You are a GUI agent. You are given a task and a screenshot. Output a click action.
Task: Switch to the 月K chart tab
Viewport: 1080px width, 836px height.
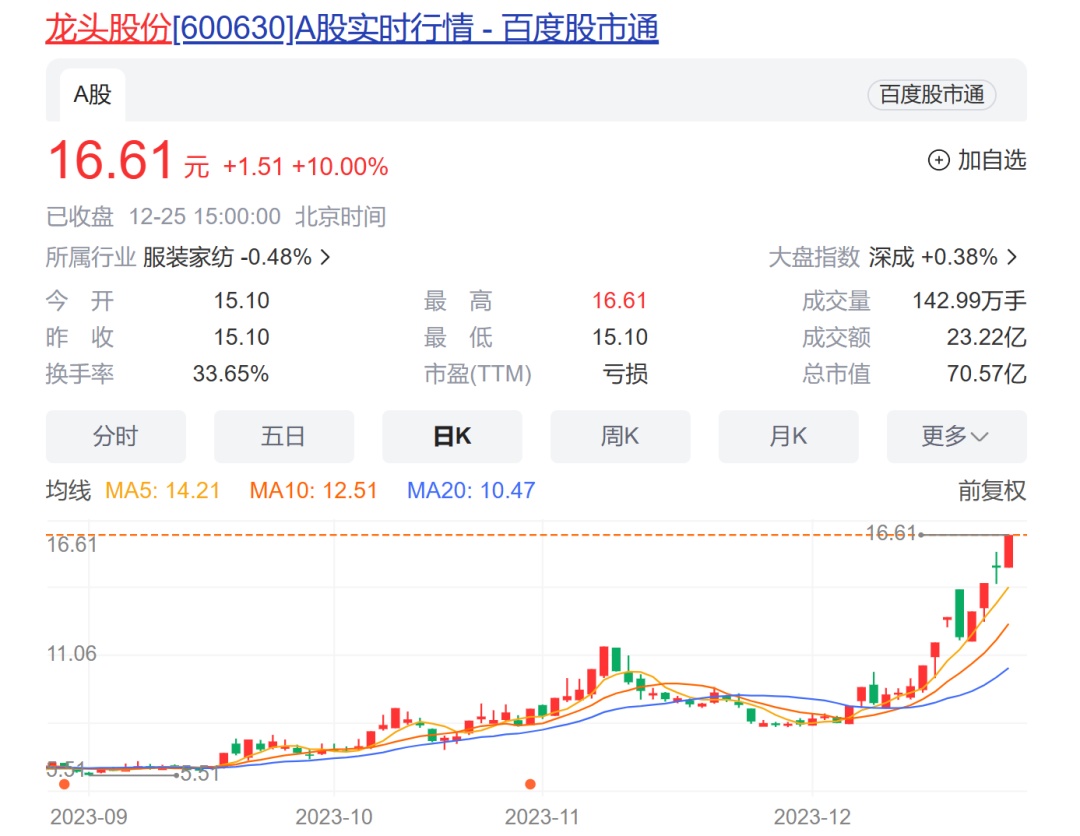click(x=788, y=436)
